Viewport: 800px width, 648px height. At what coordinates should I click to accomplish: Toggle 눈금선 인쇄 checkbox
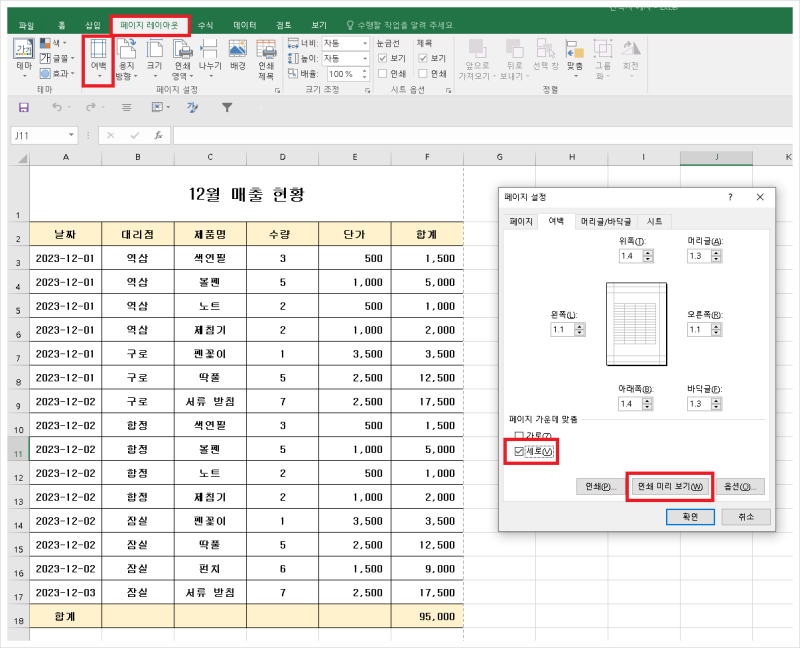[x=383, y=73]
